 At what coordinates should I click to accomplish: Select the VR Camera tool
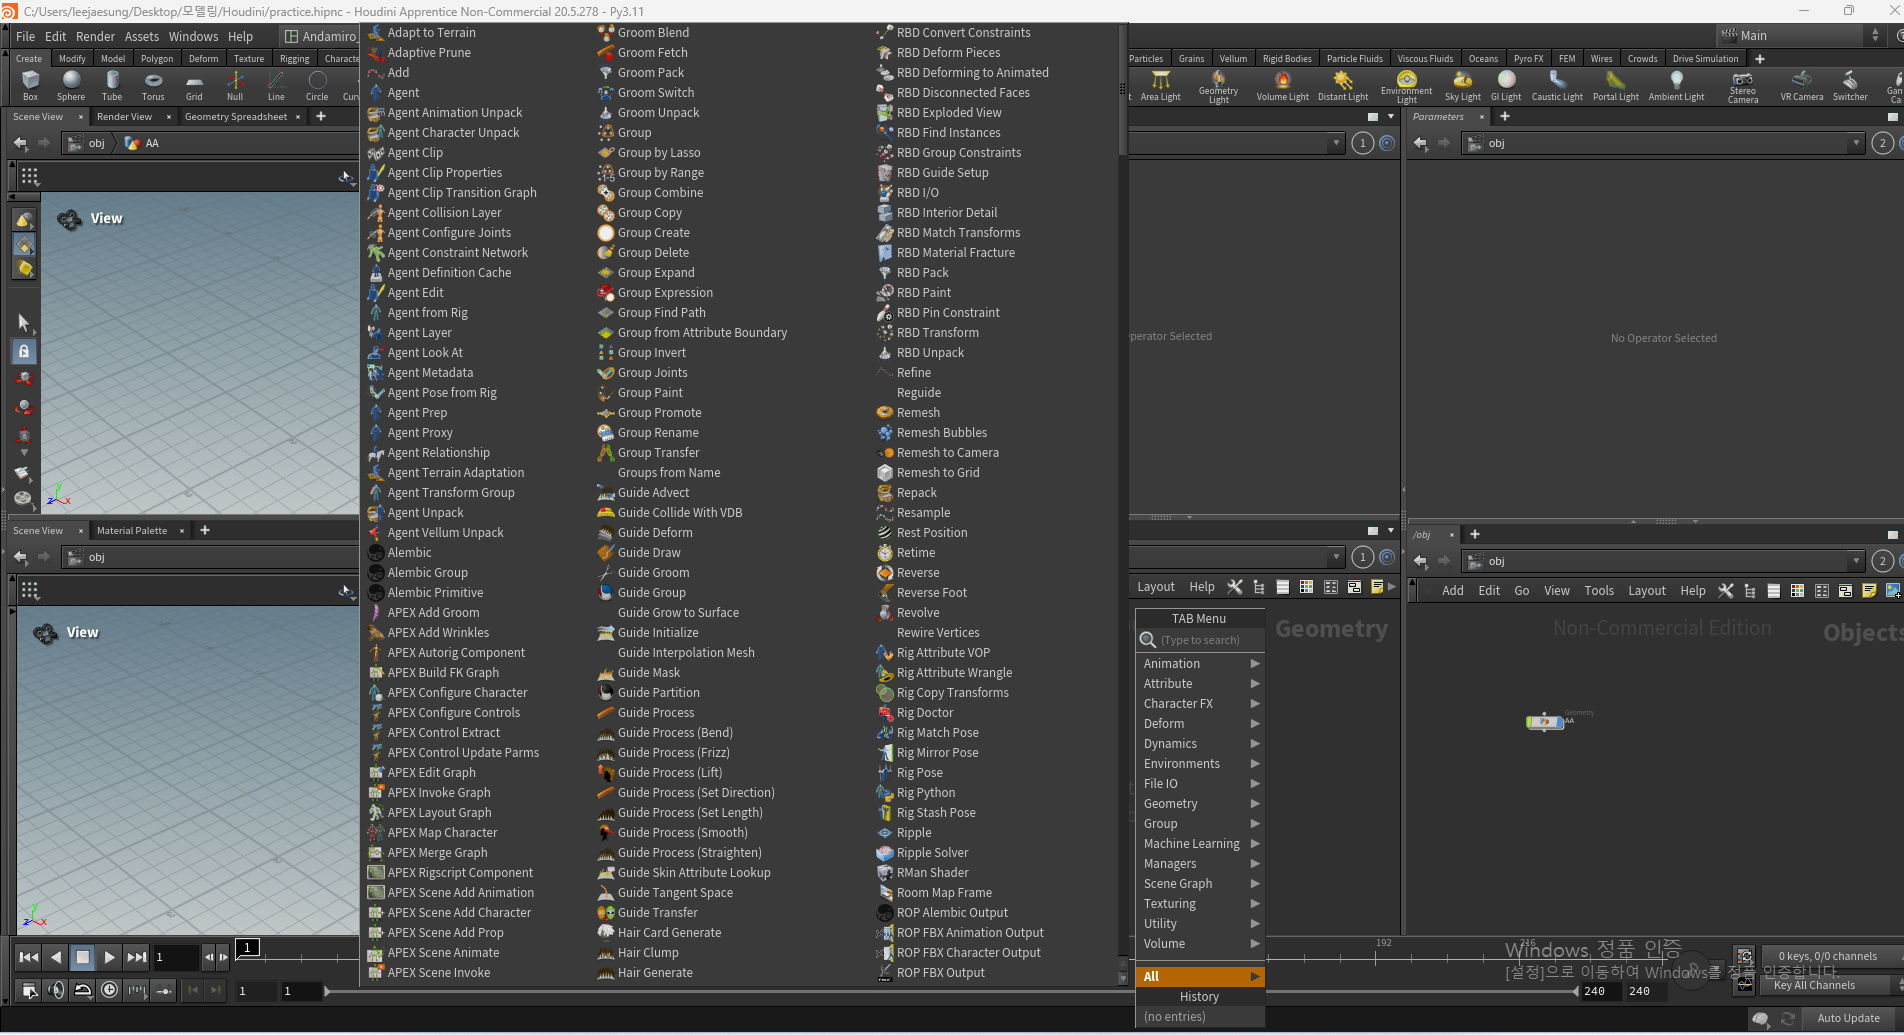[x=1801, y=85]
